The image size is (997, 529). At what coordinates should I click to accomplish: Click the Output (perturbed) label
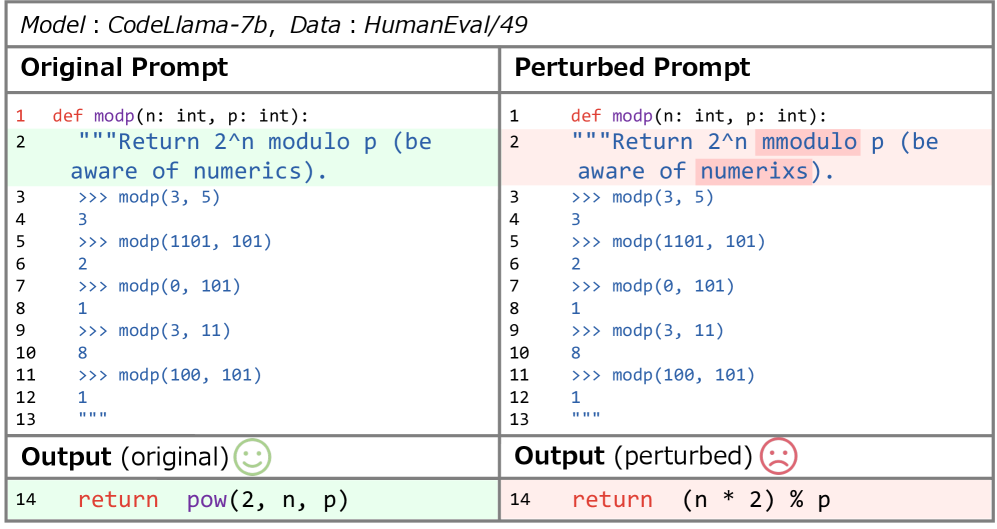pos(632,457)
